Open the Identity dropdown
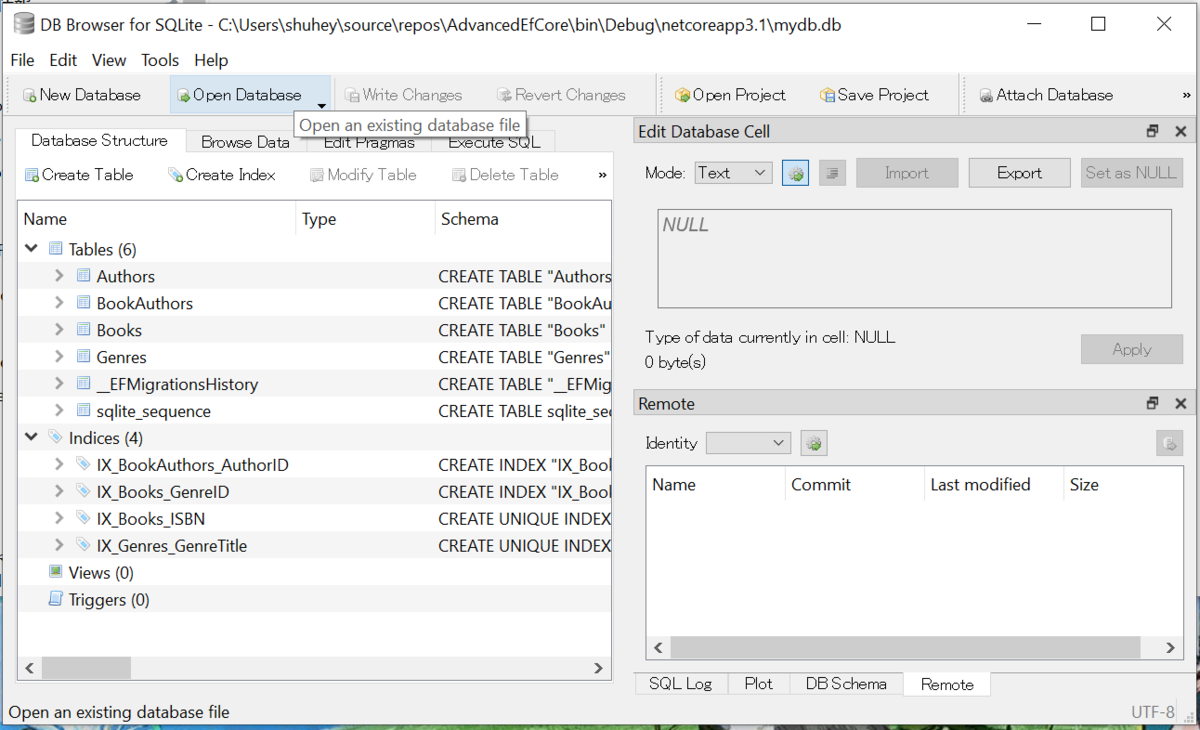 click(748, 443)
